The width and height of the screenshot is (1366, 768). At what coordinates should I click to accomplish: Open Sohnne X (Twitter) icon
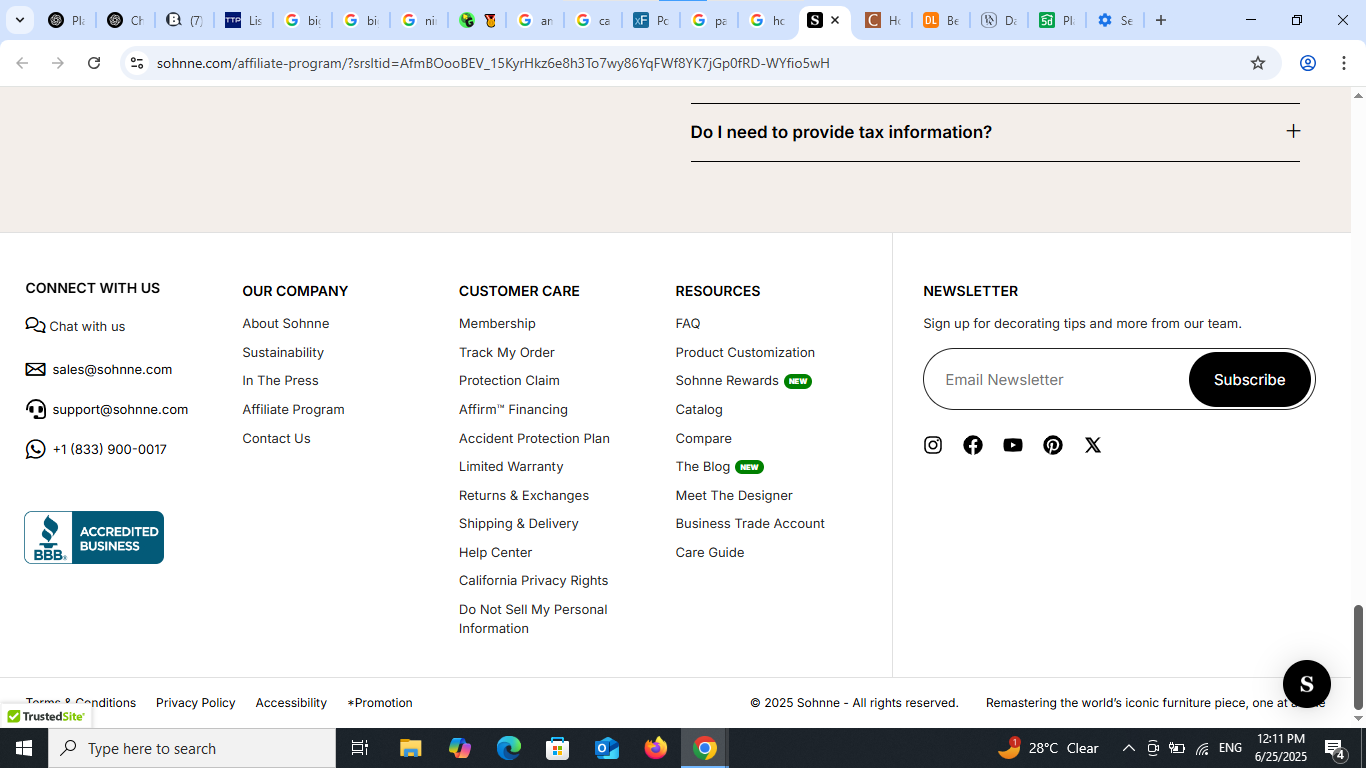(1093, 445)
